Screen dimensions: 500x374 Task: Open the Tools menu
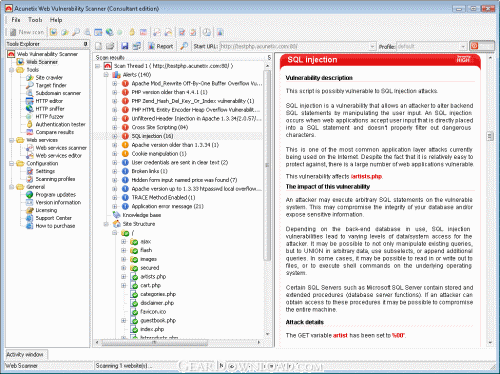[35, 20]
